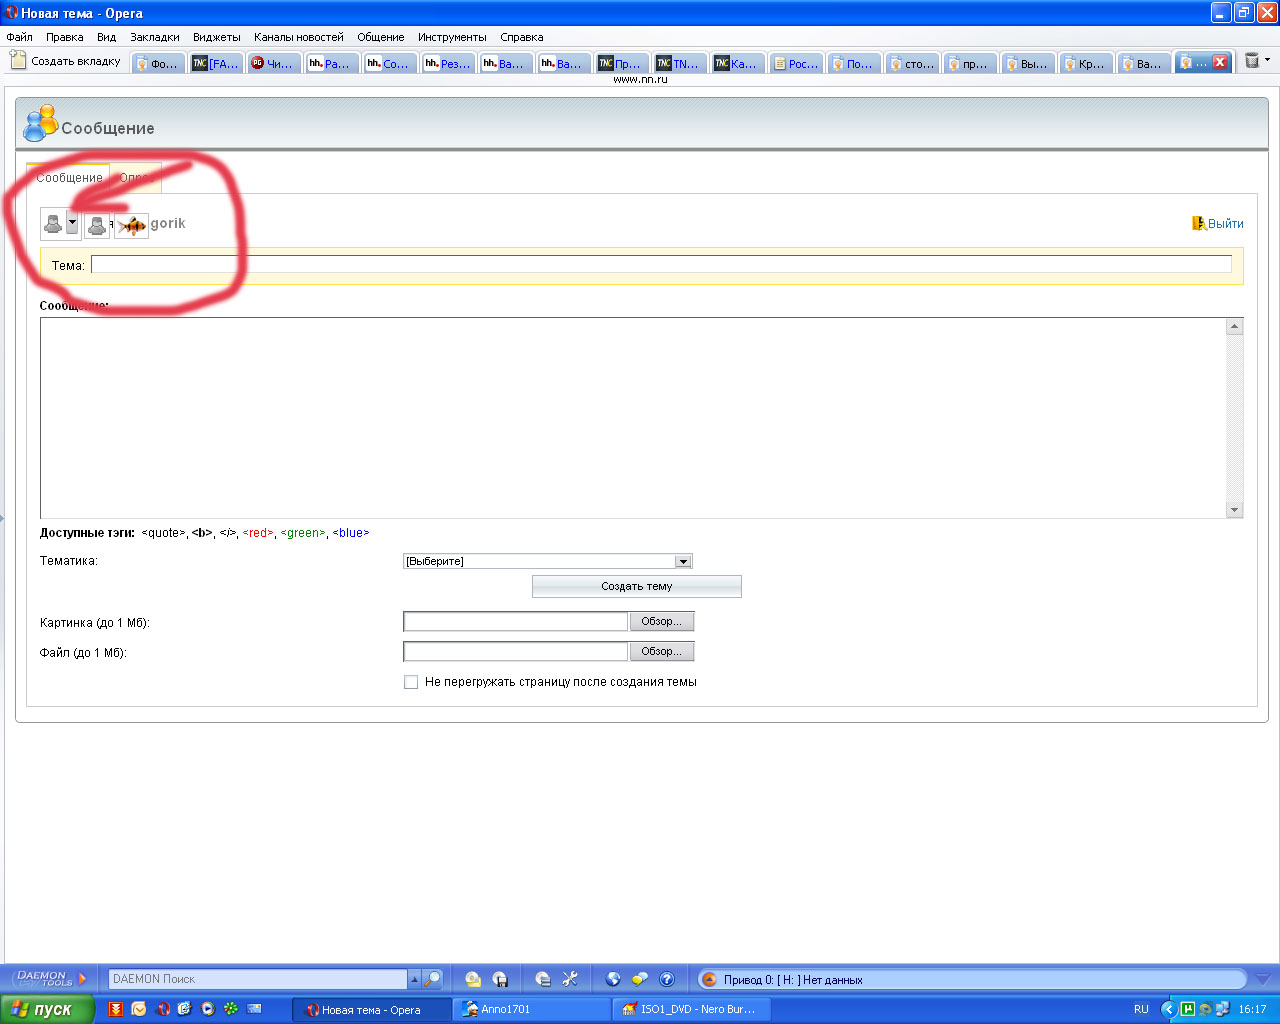Open the Закладки menu
Image resolution: width=1280 pixels, height=1024 pixels.
point(154,37)
